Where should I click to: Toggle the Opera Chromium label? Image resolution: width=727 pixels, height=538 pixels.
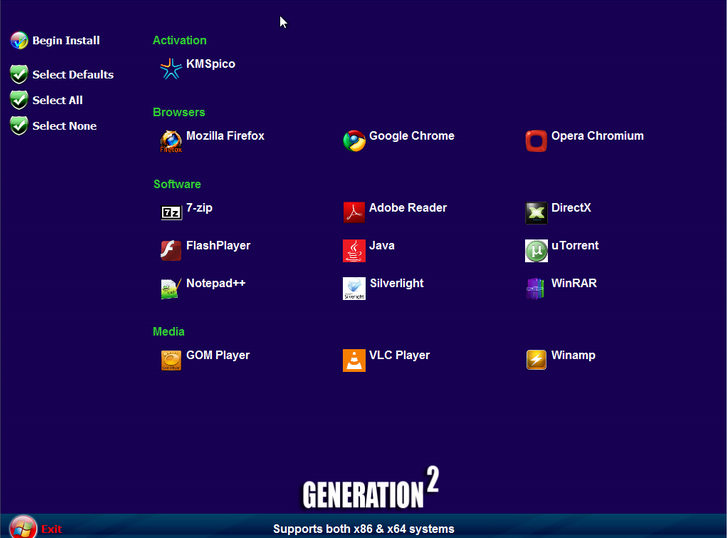coord(597,136)
